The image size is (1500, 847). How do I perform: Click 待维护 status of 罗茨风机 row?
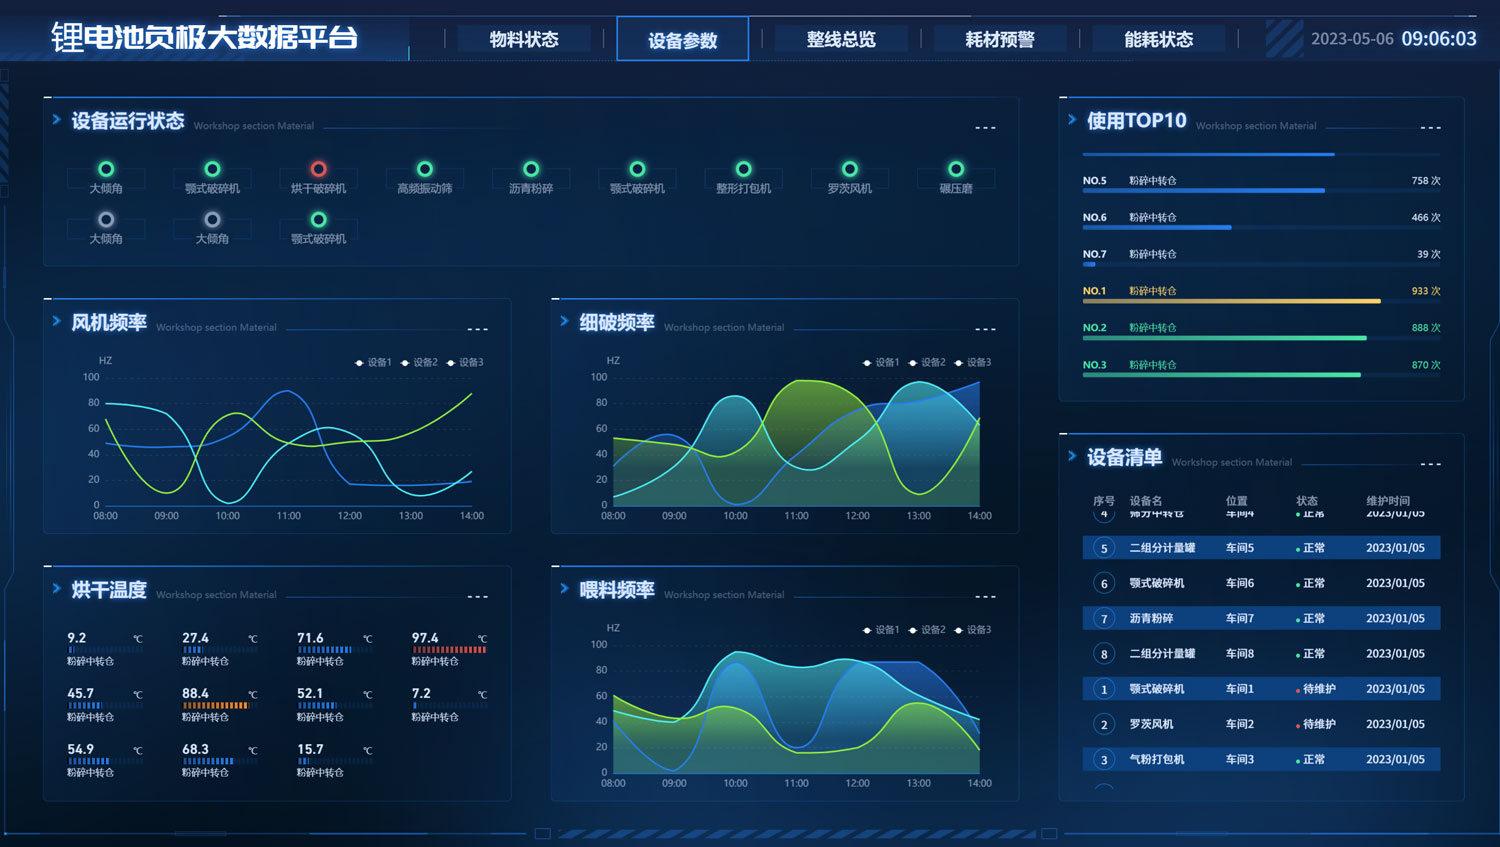pyautogui.click(x=1318, y=724)
